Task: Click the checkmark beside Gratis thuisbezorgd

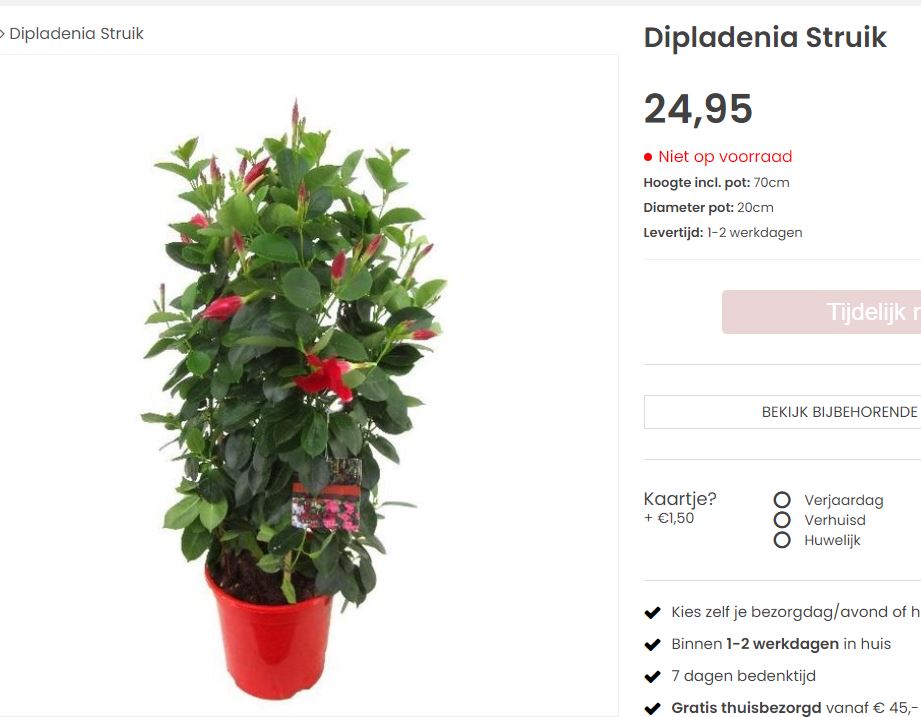Action: click(653, 709)
